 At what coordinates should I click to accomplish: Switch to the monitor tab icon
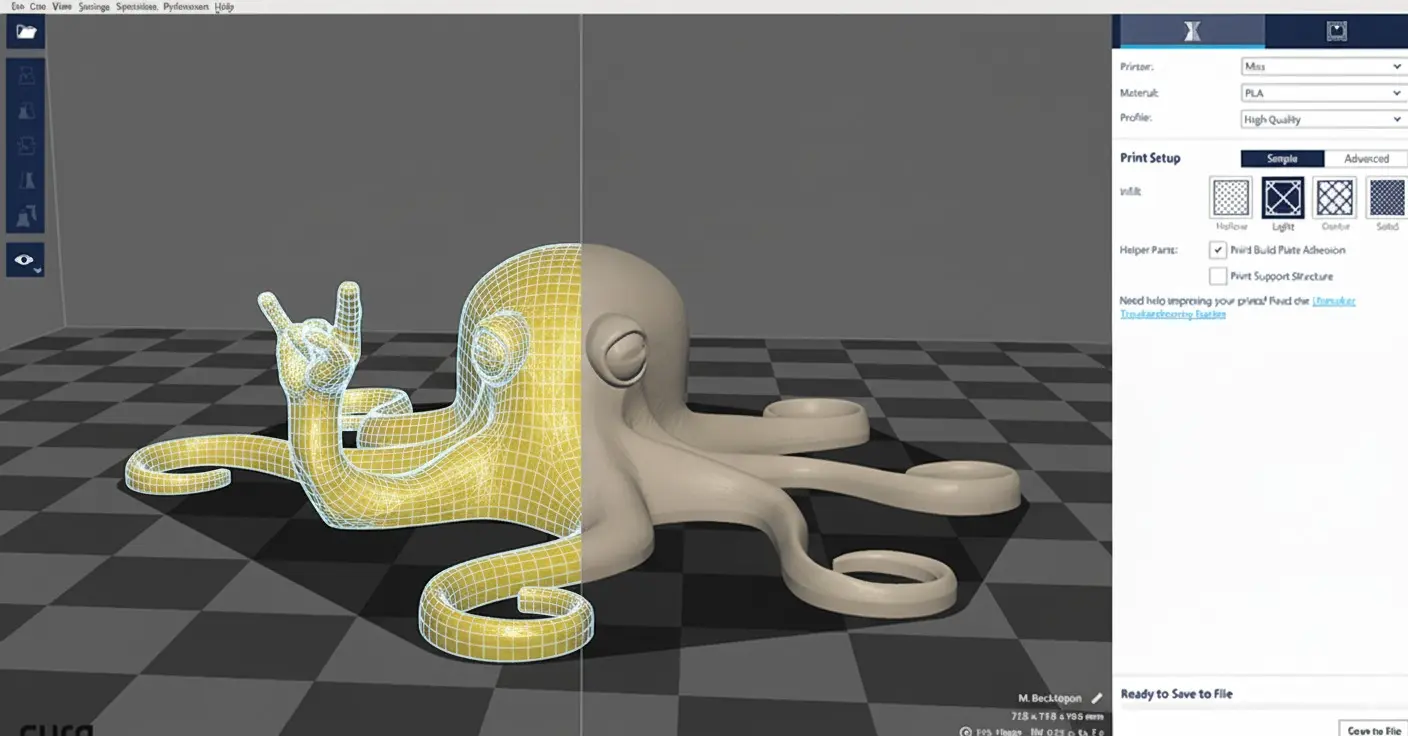(1336, 32)
